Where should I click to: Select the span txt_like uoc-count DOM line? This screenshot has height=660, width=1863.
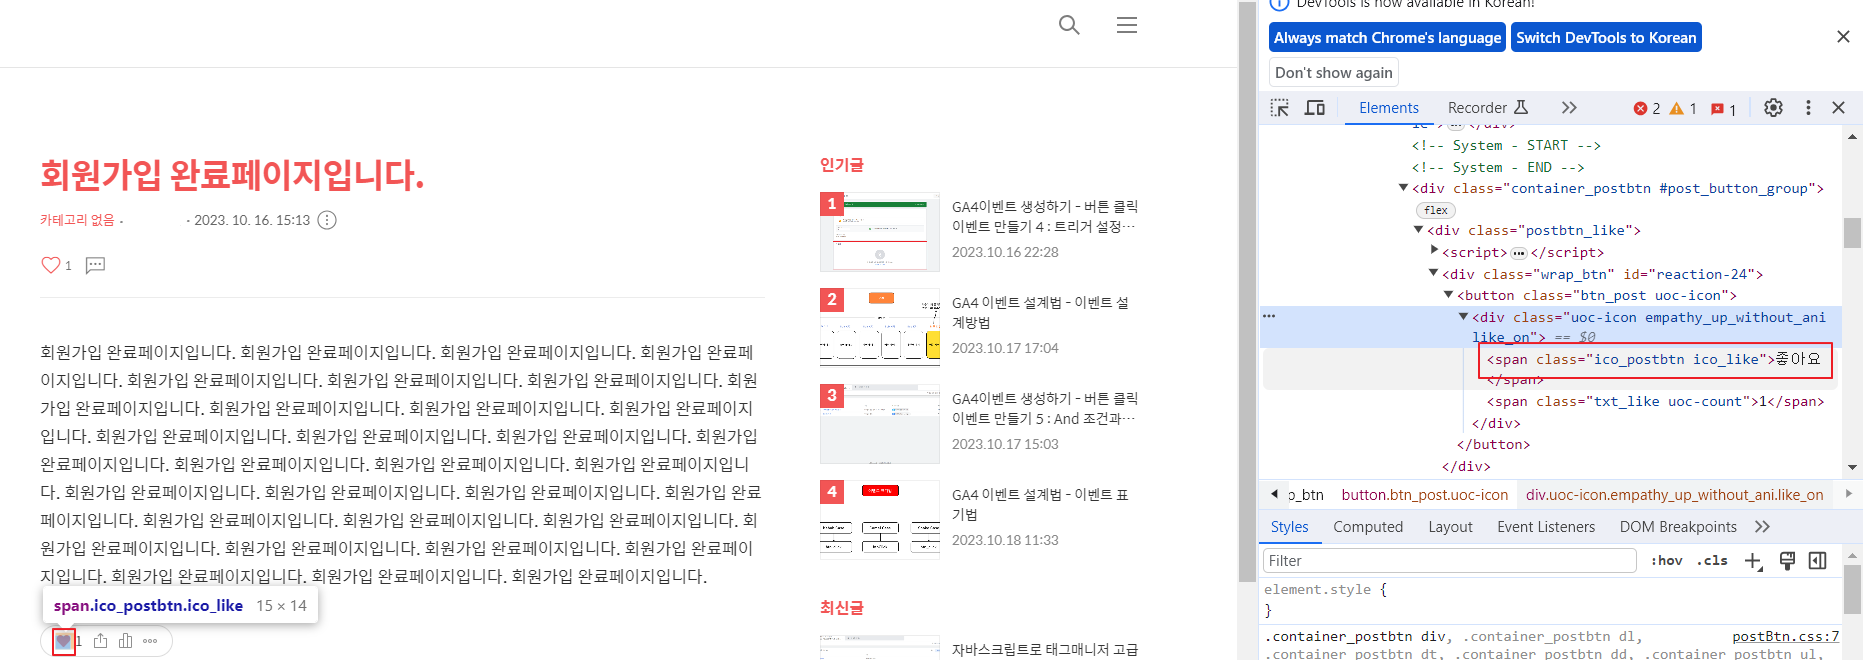pos(1655,402)
